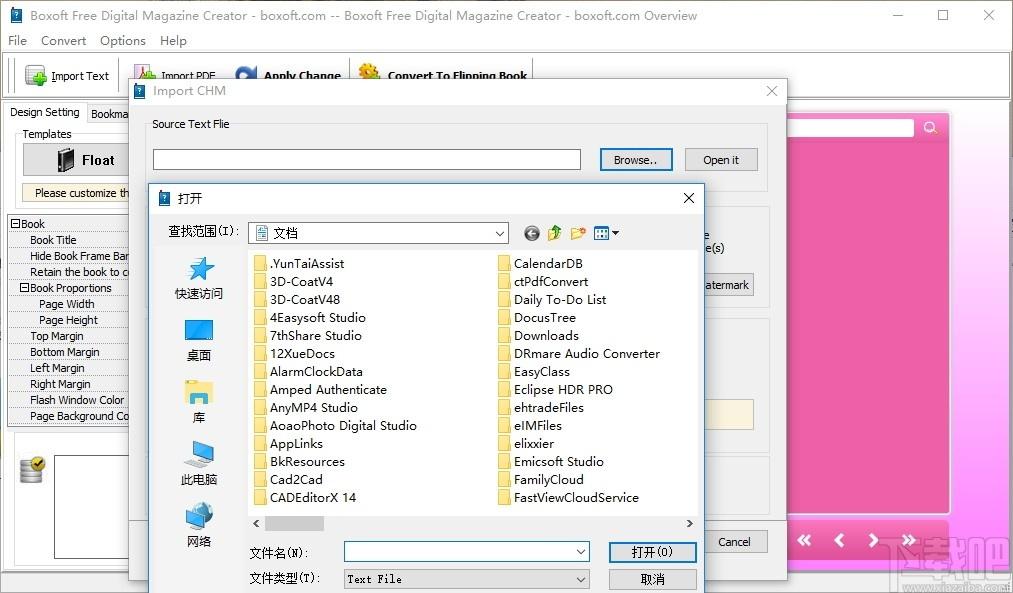Click Apply Change in the toolbar
This screenshot has height=593, width=1013.
[287, 75]
